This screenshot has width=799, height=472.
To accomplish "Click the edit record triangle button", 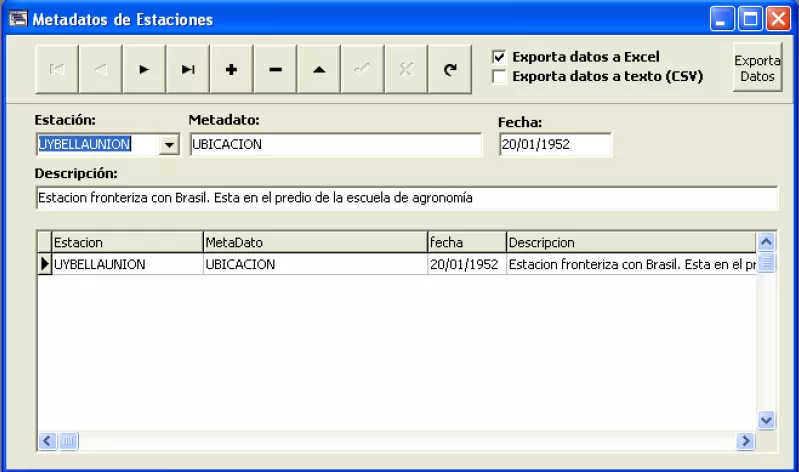I will (x=319, y=69).
